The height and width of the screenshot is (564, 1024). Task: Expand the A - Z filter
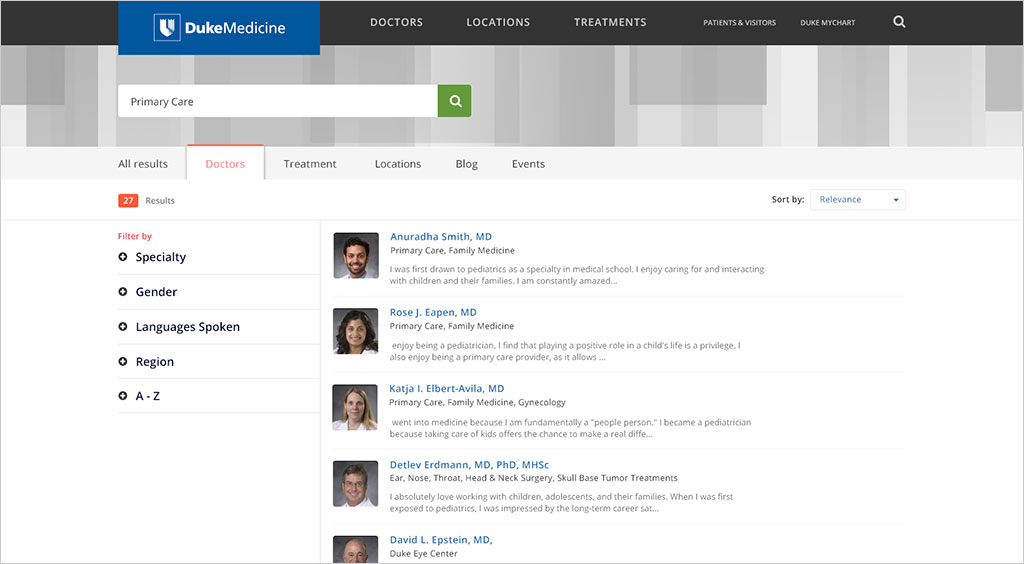(x=147, y=396)
